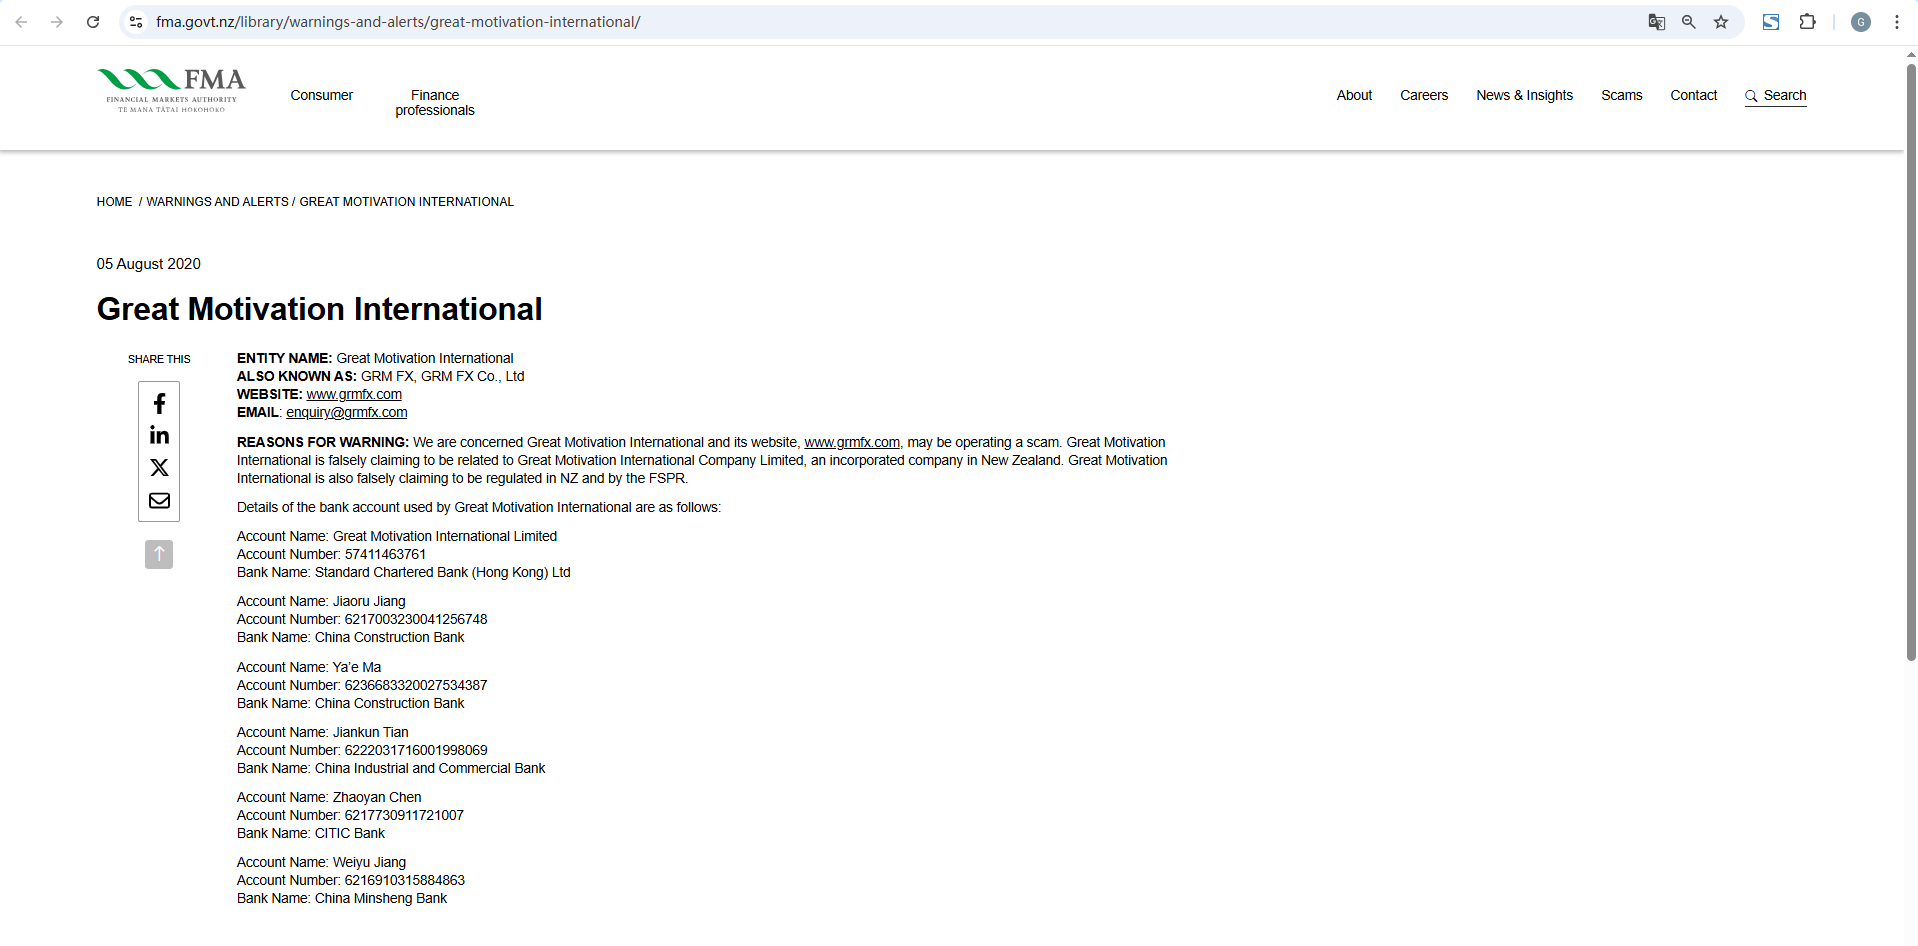
Task: Bookmark this page with the star icon
Action: coord(1721,22)
